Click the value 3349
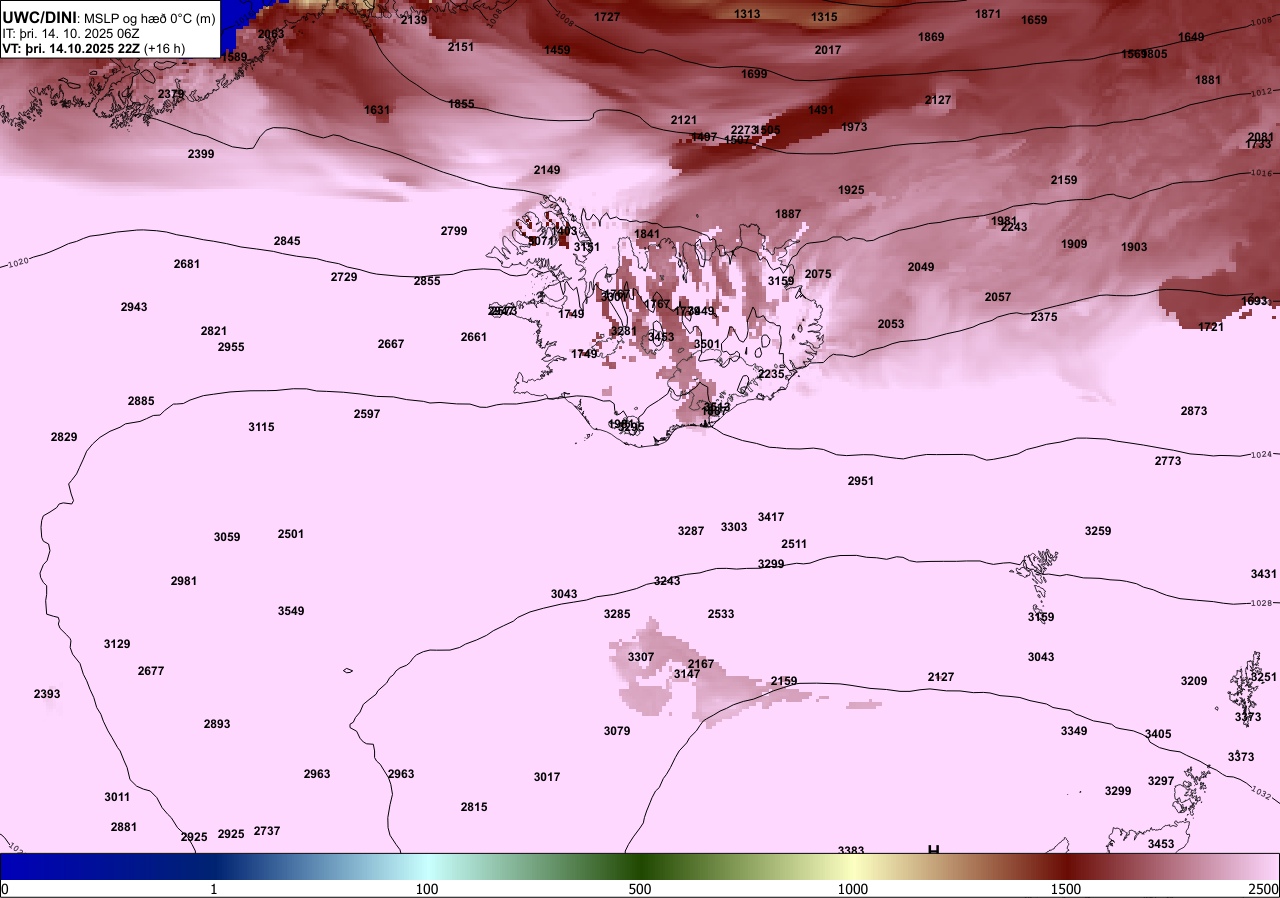The height and width of the screenshot is (898, 1280). coord(1074,731)
